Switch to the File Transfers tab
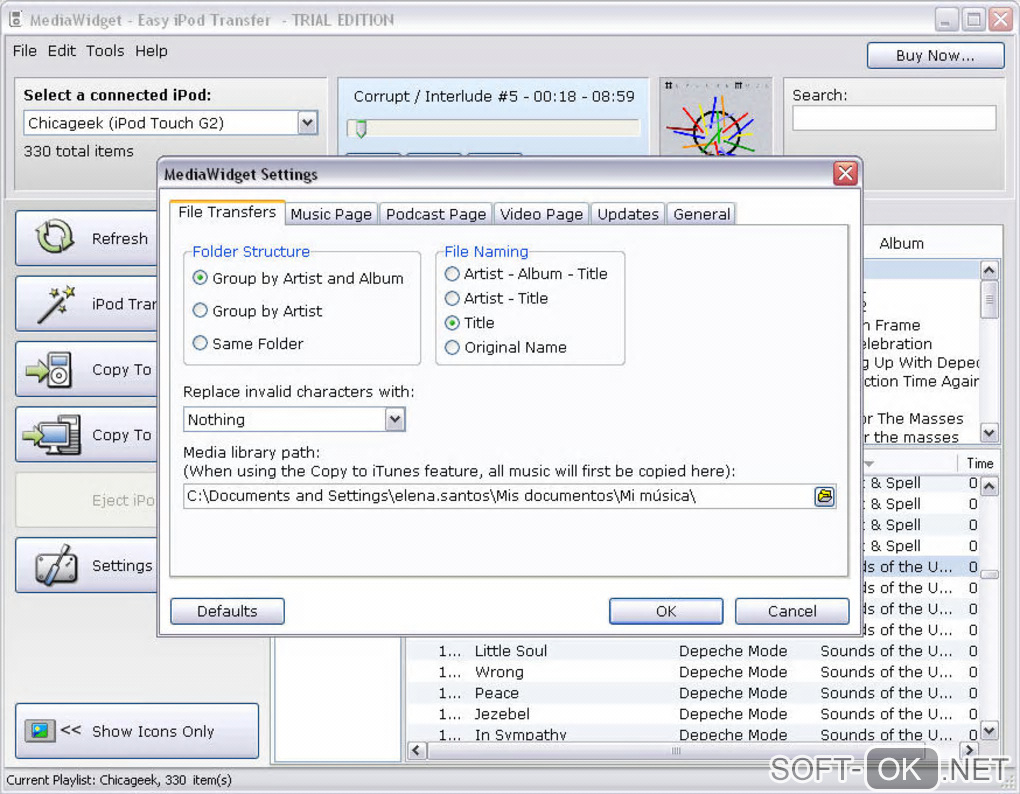The height and width of the screenshot is (794, 1020). [227, 212]
